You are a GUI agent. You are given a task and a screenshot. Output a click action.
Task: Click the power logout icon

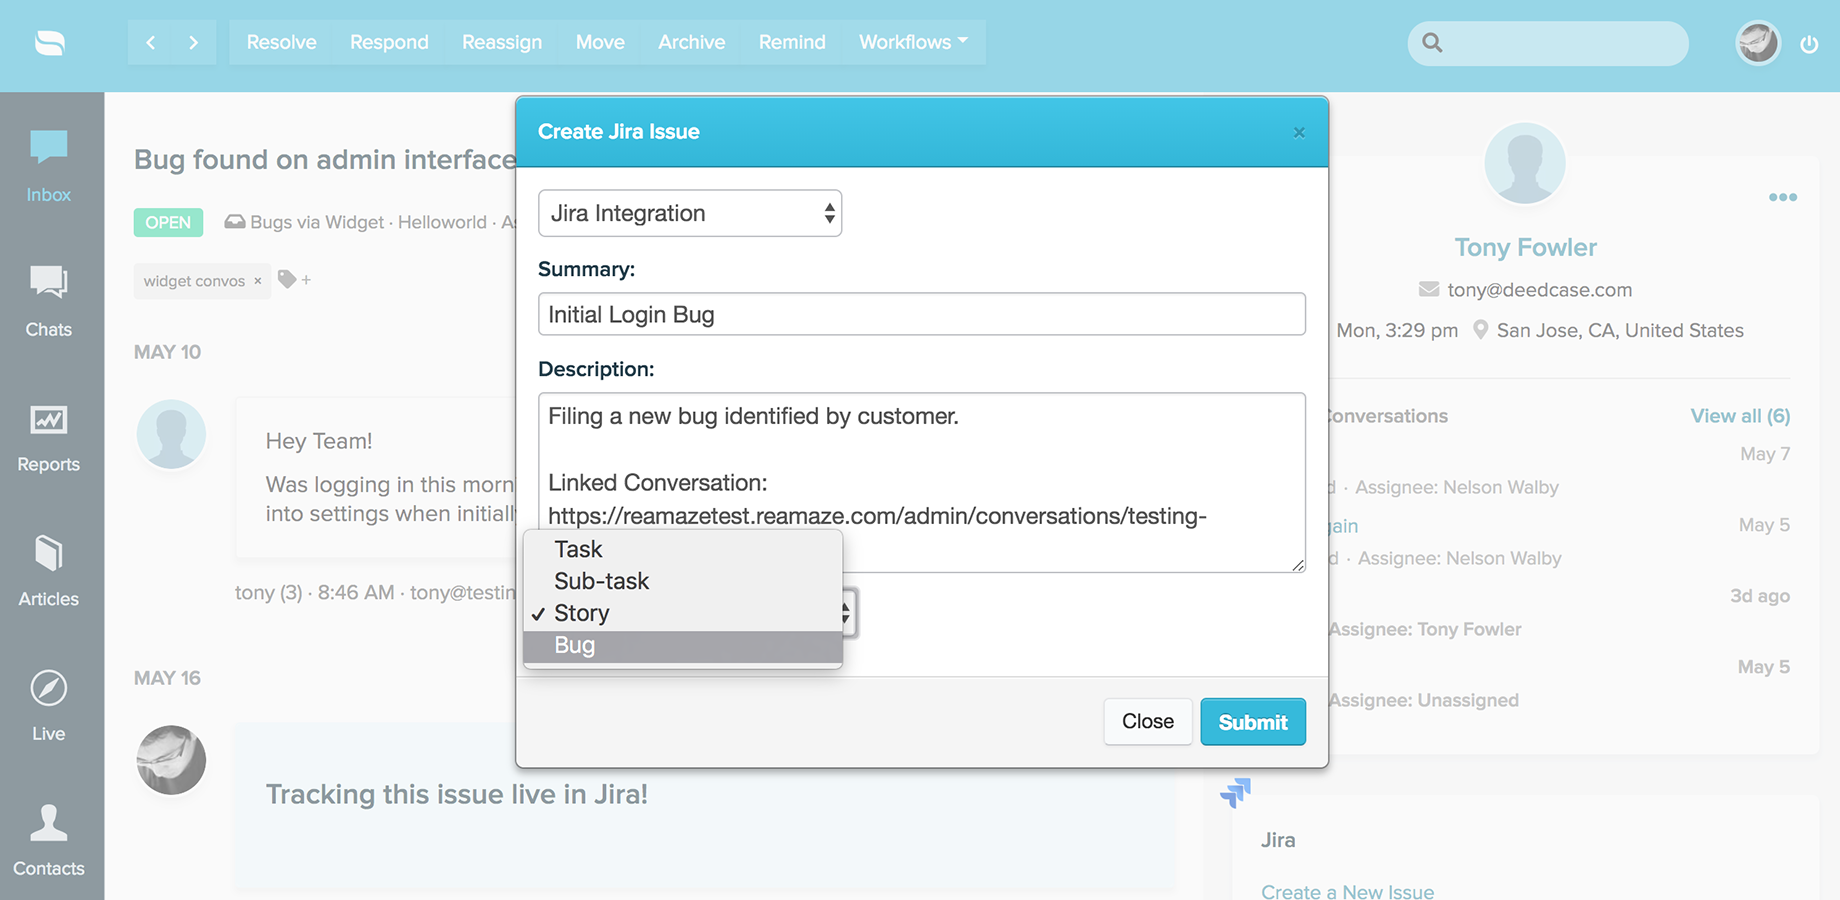click(1809, 44)
